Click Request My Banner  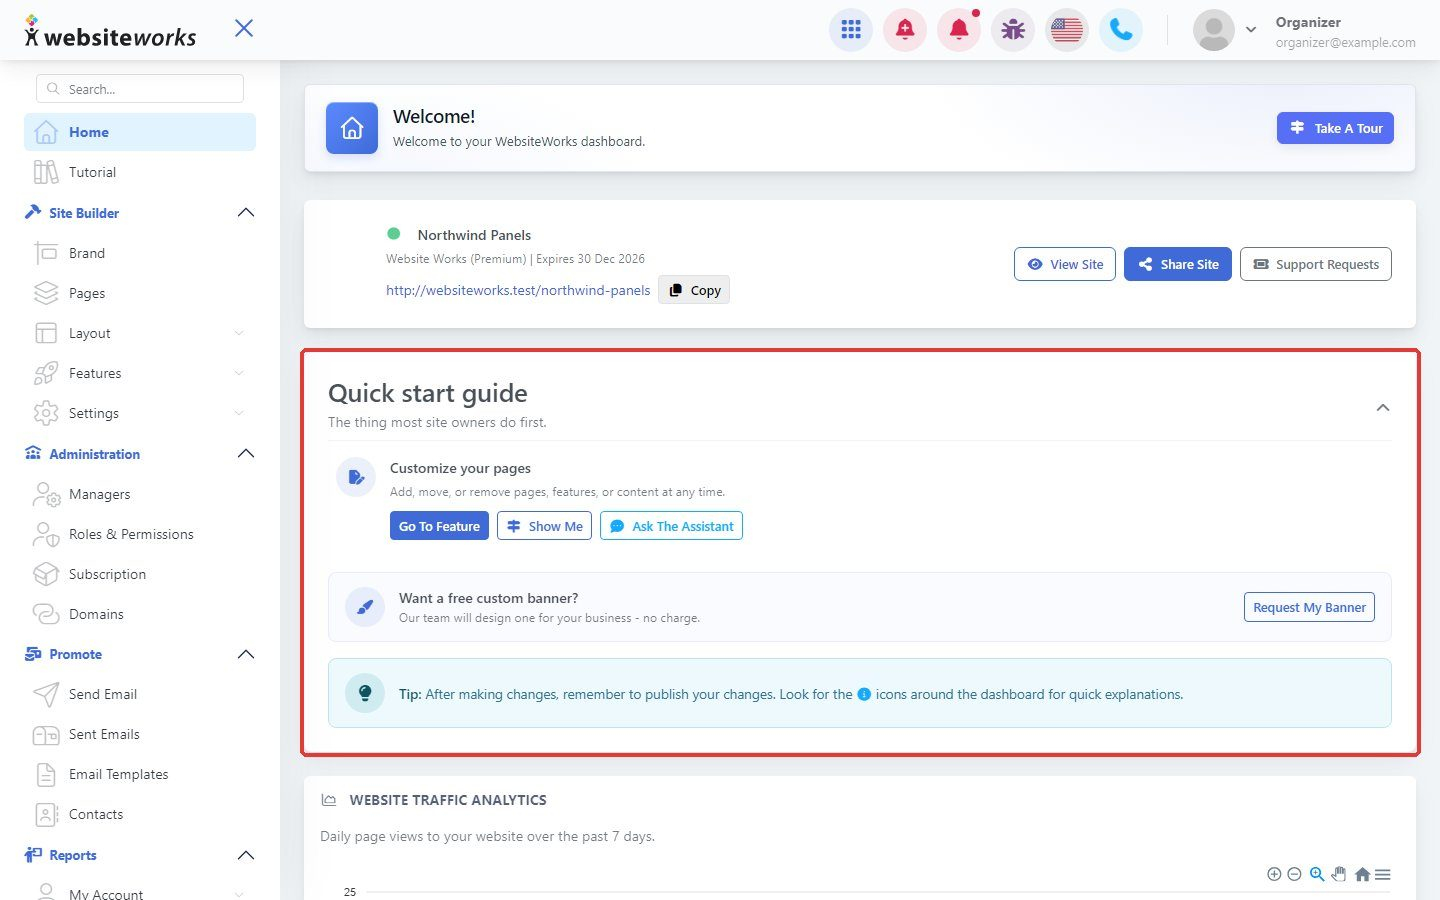click(1309, 607)
